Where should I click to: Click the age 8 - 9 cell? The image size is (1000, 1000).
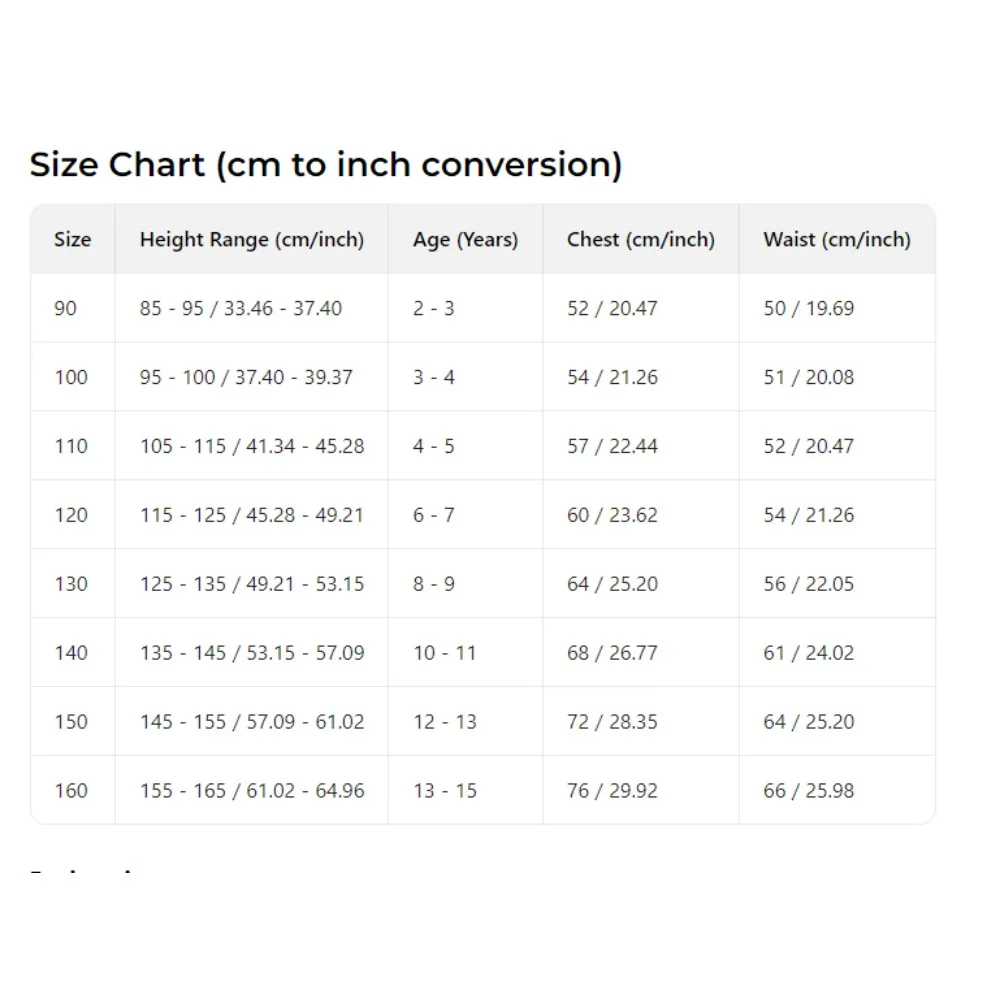[x=433, y=584]
